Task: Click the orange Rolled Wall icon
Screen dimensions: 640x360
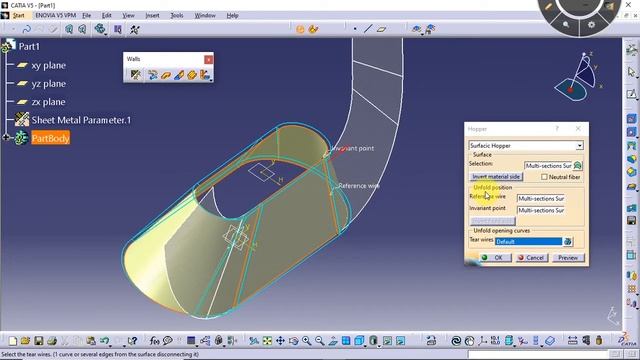Action: tap(165, 75)
